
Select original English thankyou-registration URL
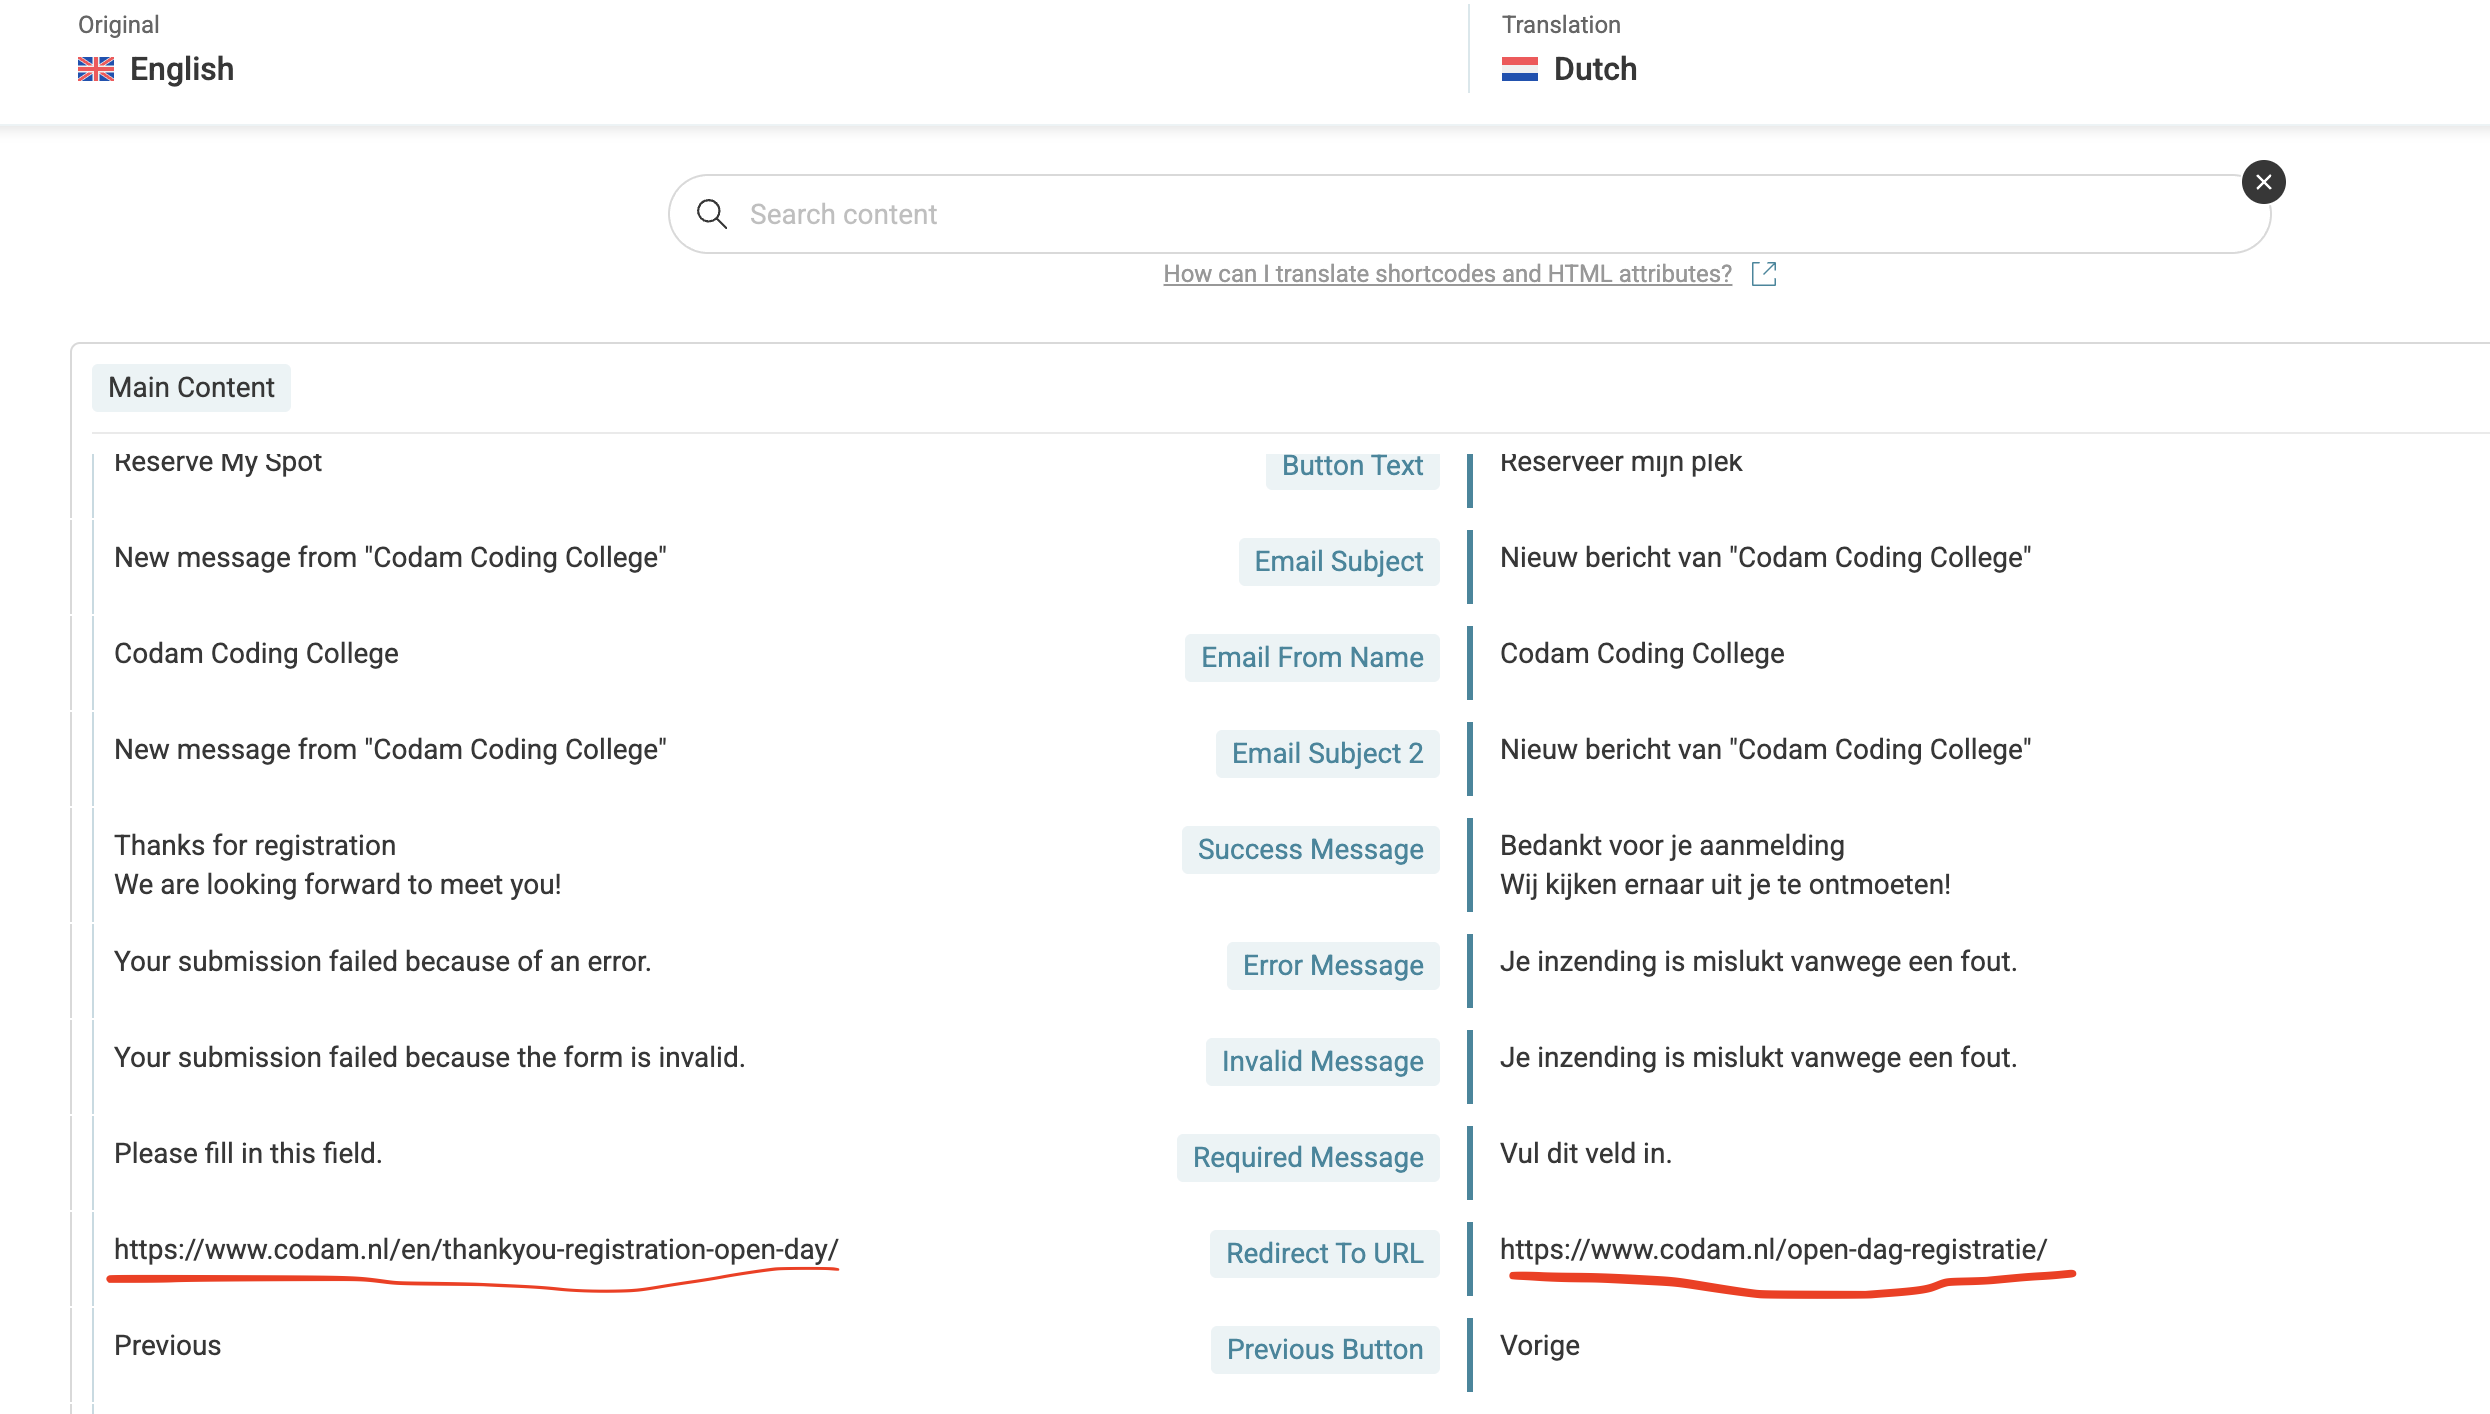pyautogui.click(x=476, y=1250)
